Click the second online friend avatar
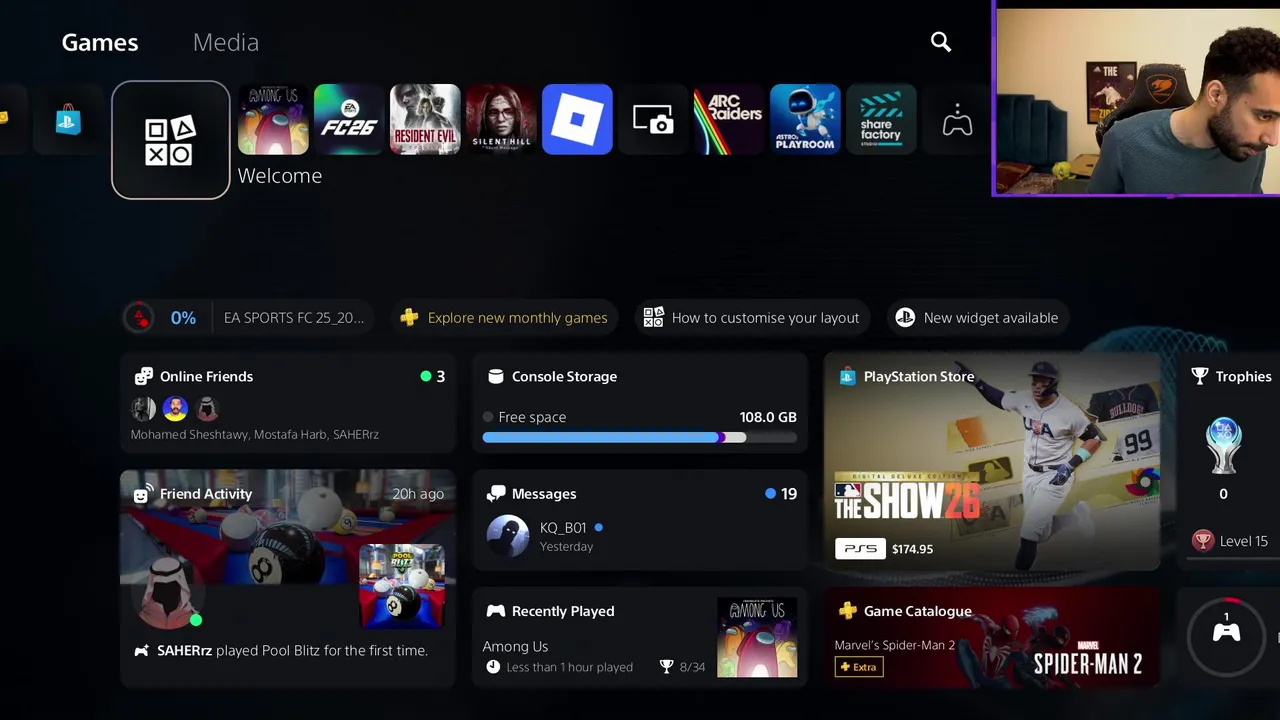The width and height of the screenshot is (1280, 720). [175, 408]
